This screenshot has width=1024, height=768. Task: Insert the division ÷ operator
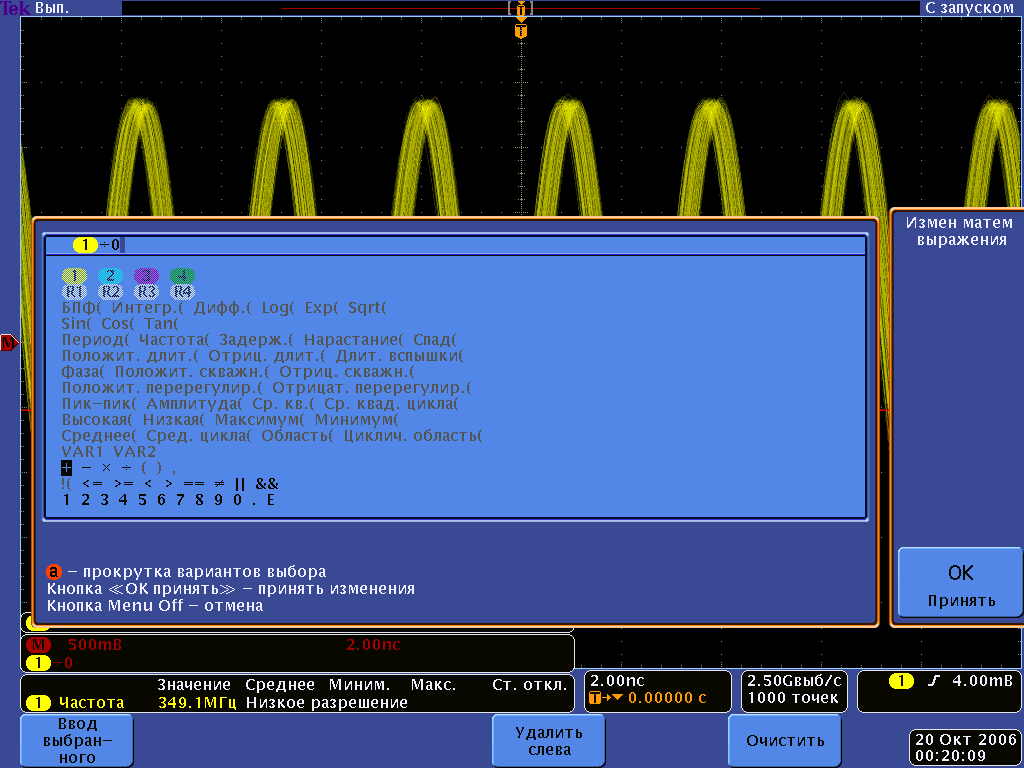point(125,468)
